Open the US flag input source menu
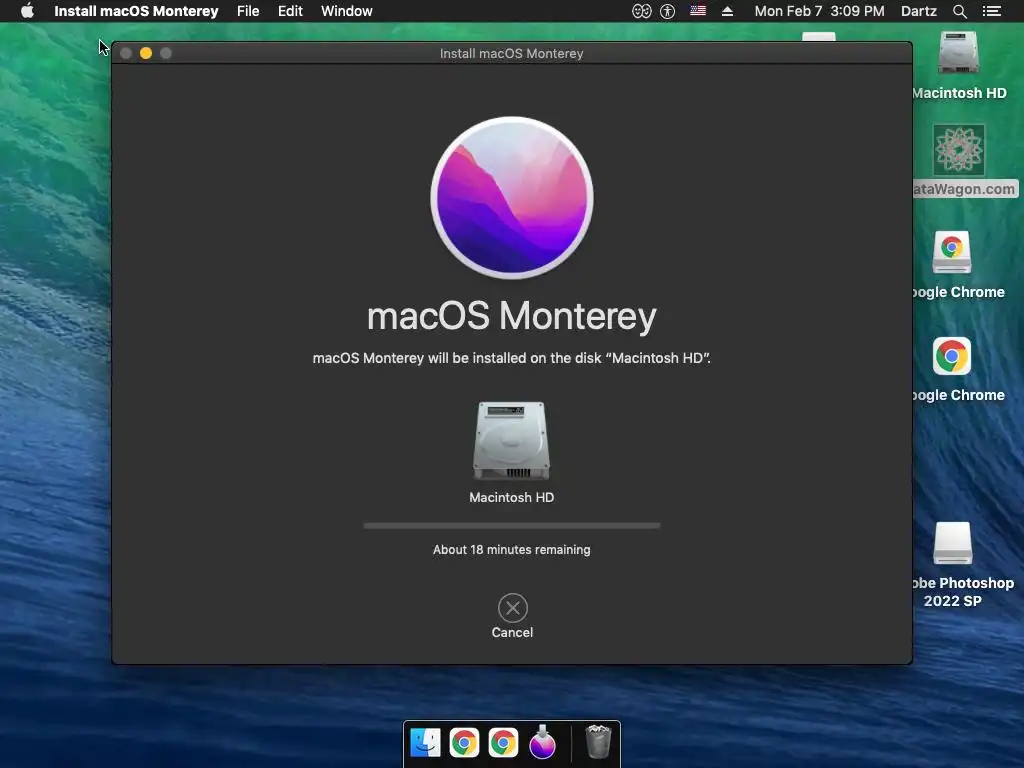Image resolution: width=1024 pixels, height=768 pixels. tap(698, 10)
